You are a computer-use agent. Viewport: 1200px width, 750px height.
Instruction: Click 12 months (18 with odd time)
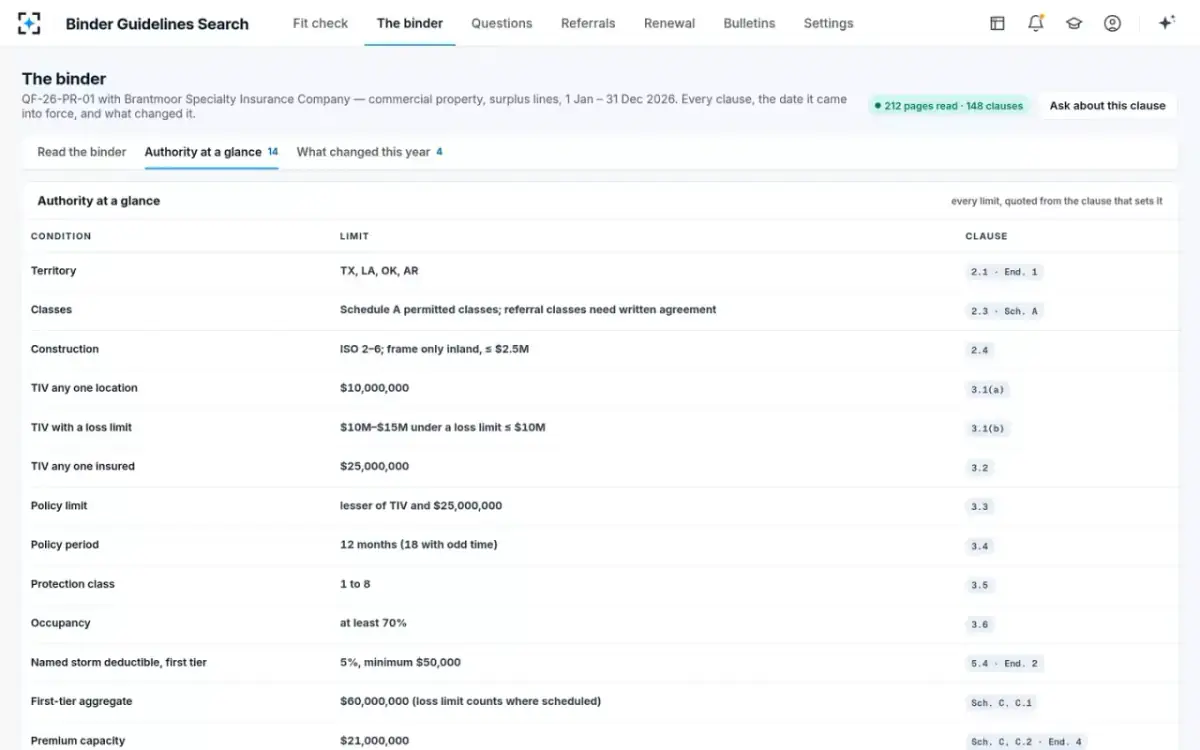pos(419,545)
